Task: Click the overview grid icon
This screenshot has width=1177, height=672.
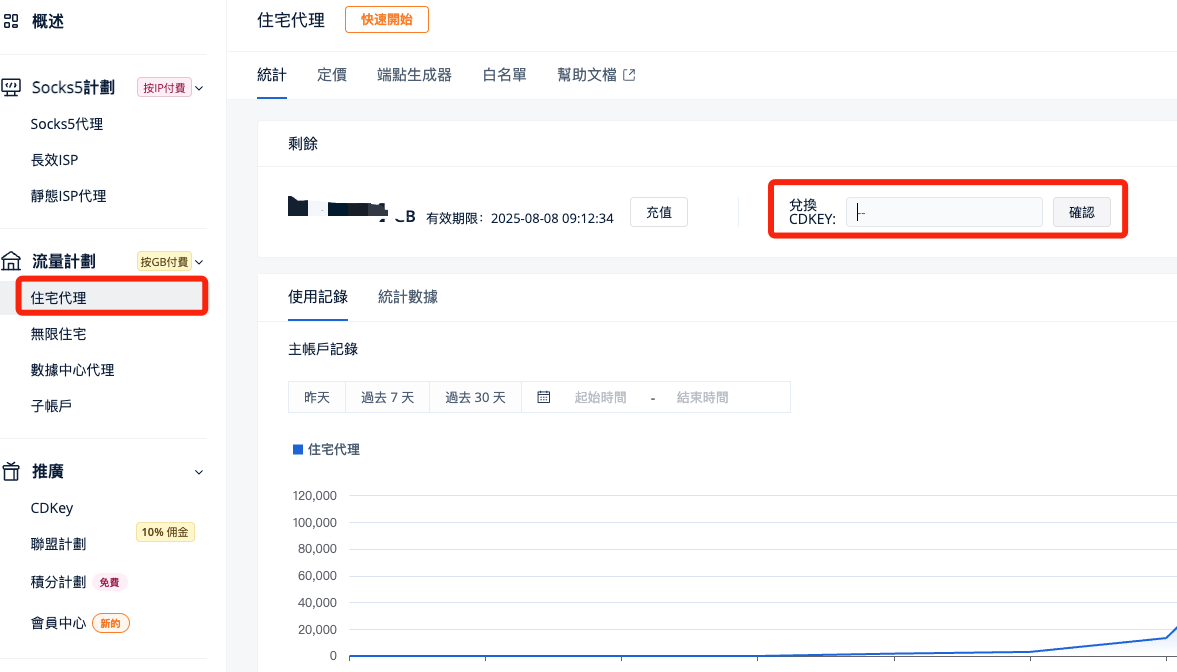Action: point(12,21)
